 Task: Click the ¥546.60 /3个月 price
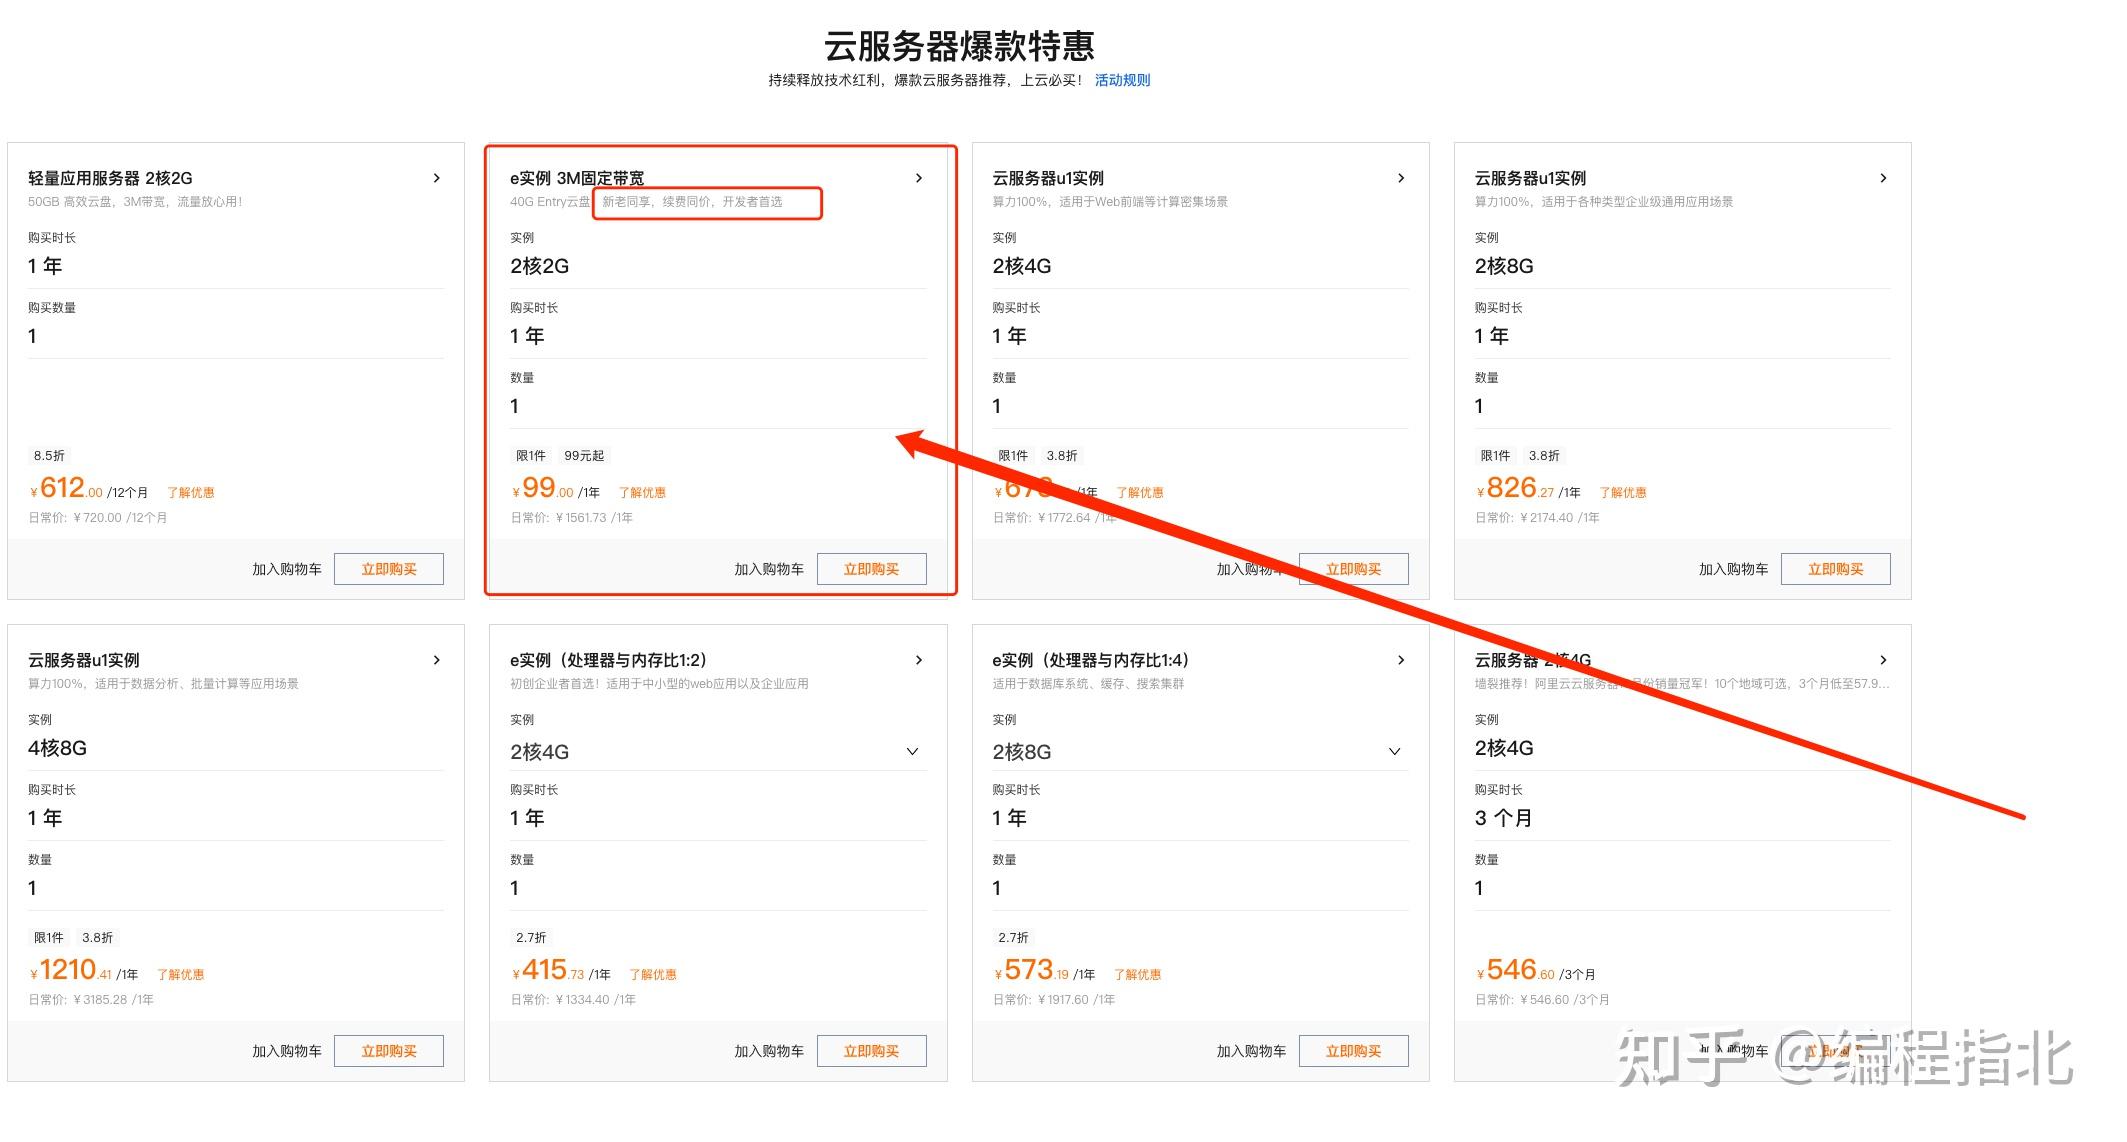(1535, 971)
